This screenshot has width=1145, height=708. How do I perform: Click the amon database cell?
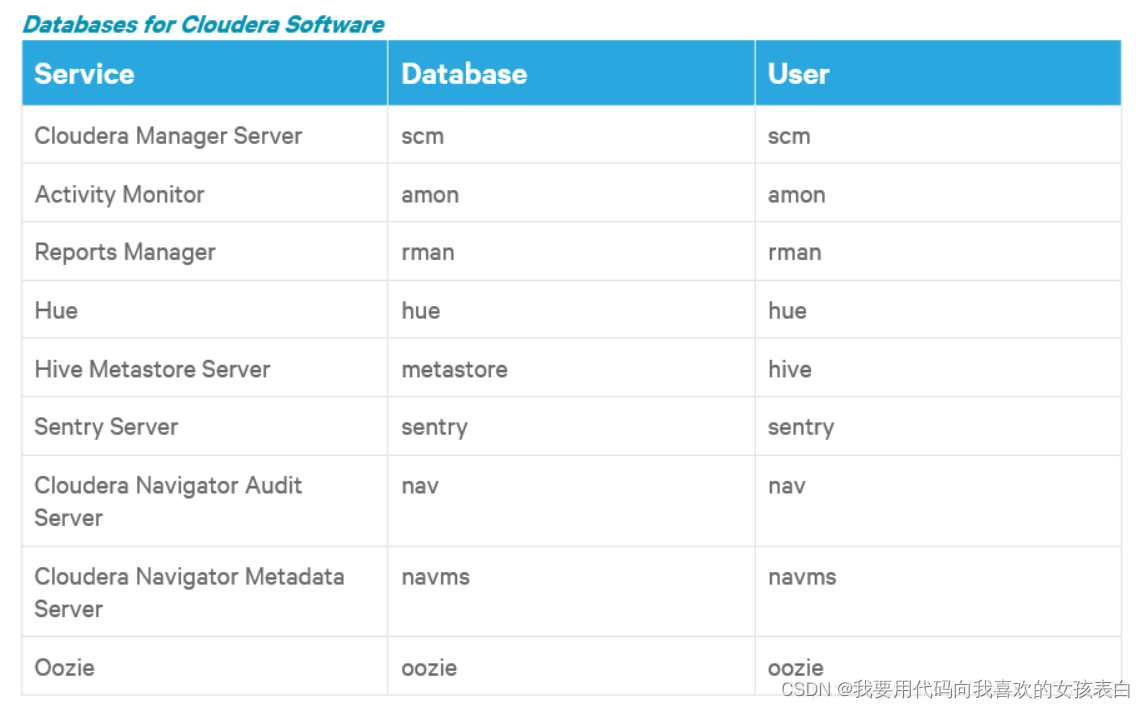point(430,194)
